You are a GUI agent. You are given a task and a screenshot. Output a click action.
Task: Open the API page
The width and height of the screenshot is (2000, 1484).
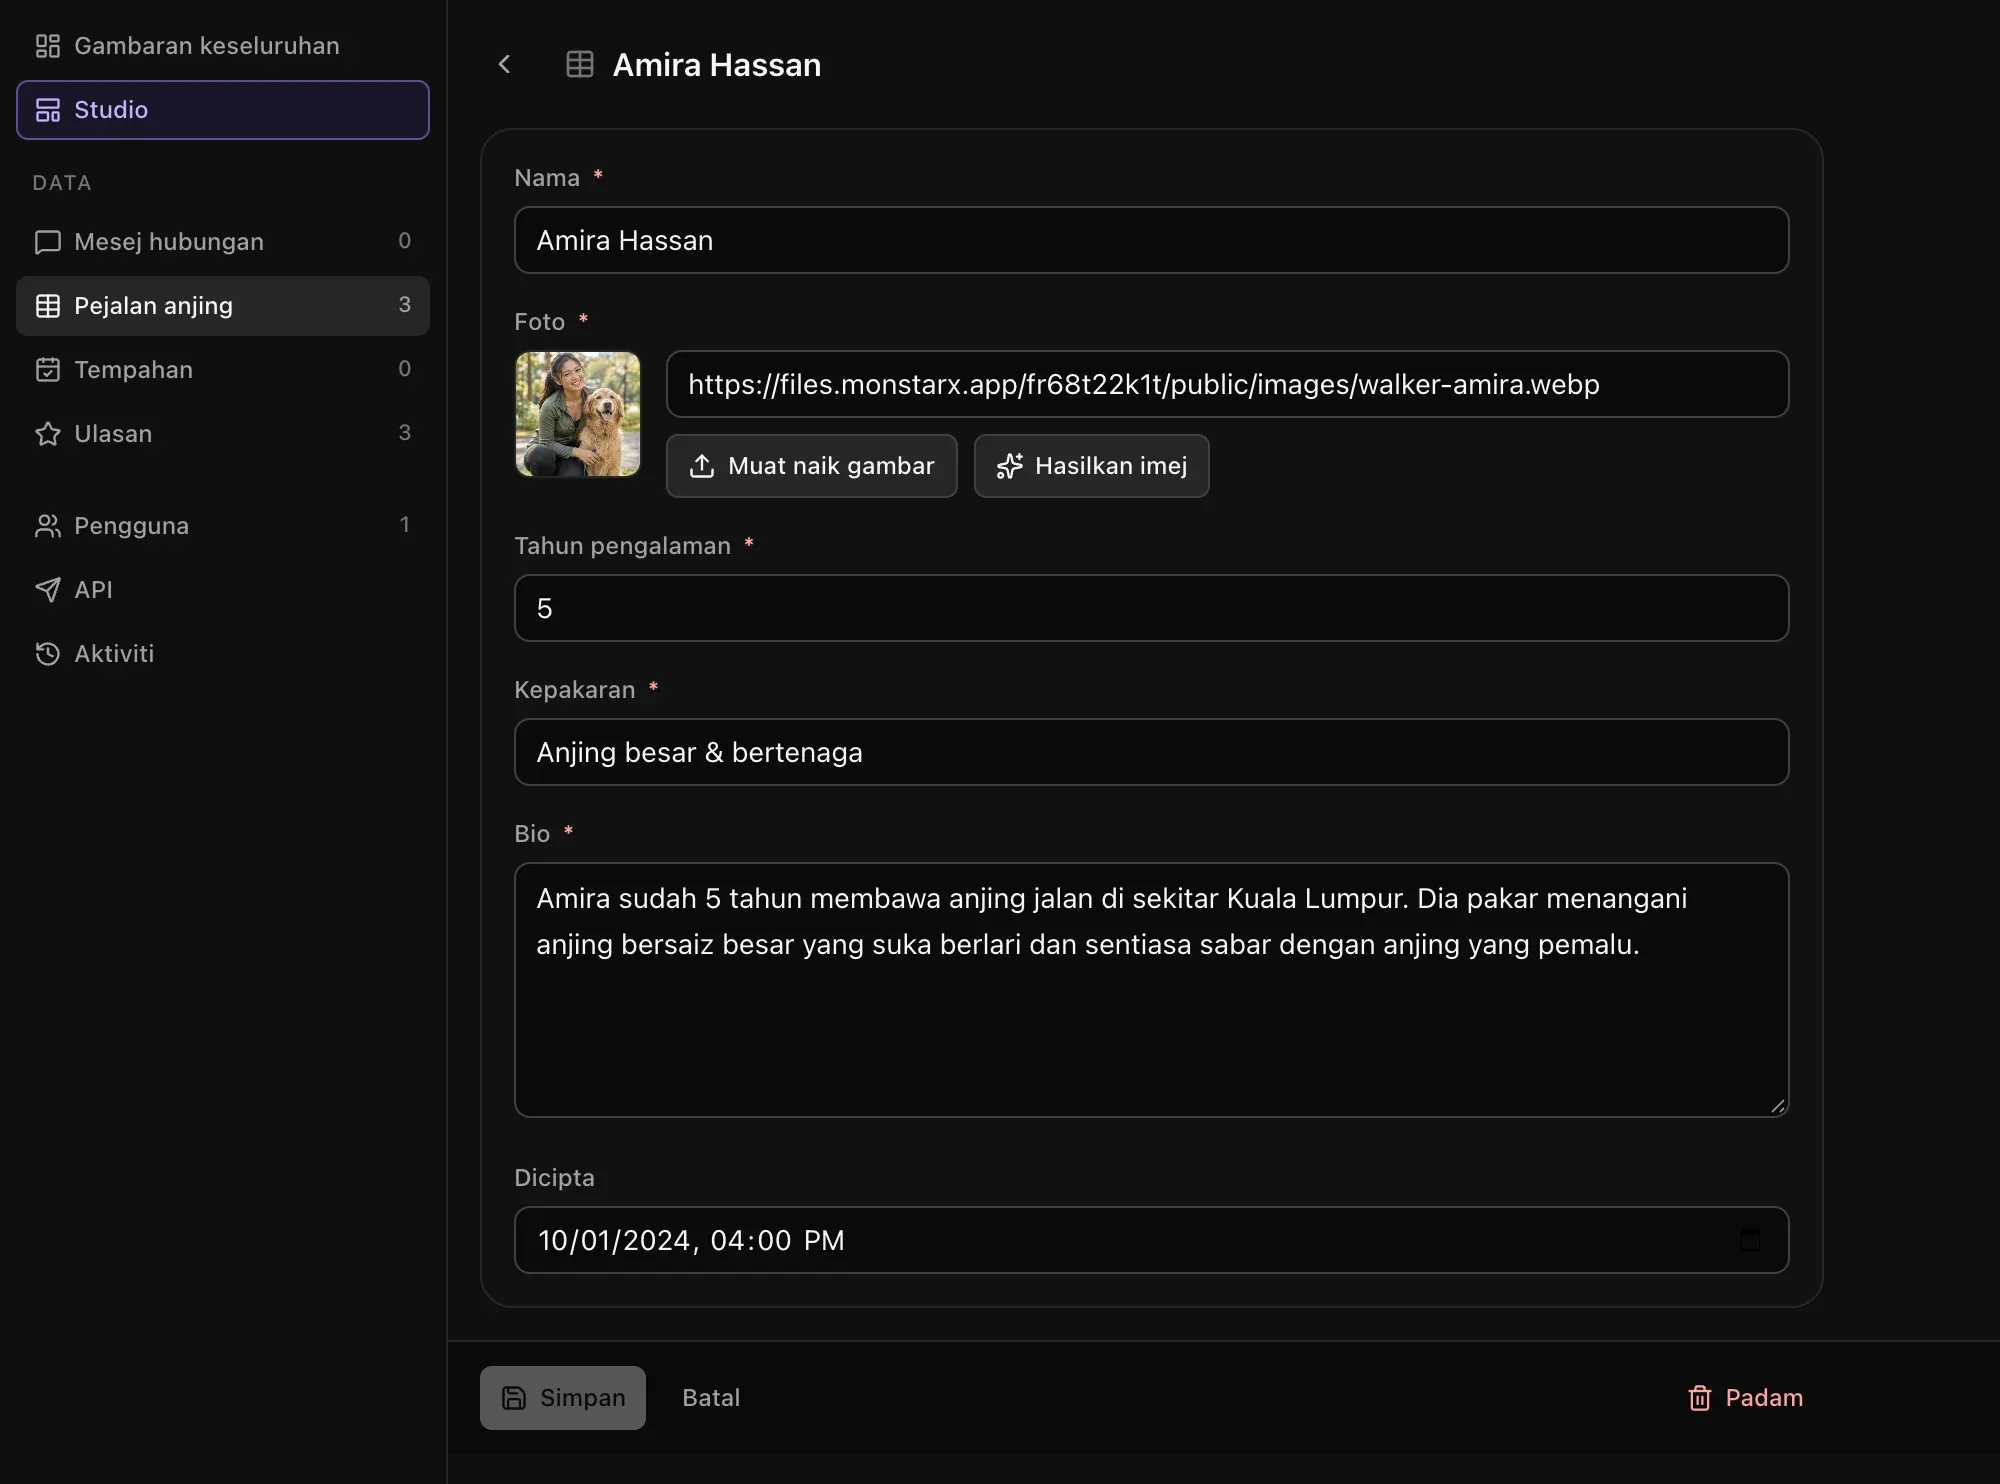pos(223,590)
